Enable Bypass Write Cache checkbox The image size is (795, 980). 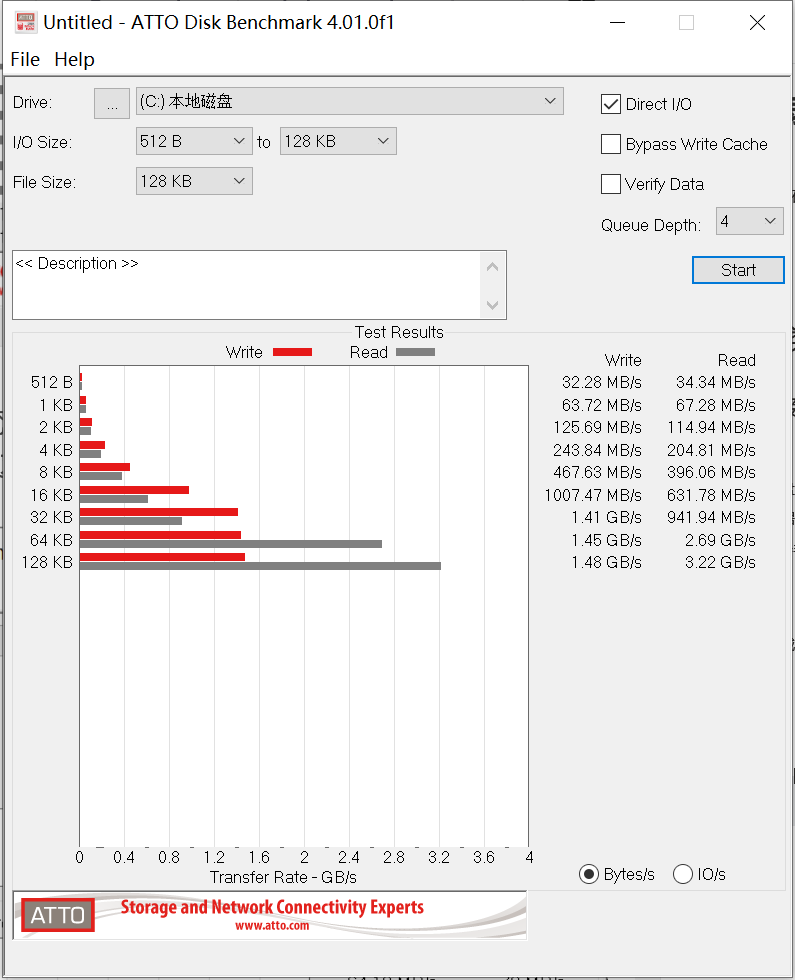point(611,144)
